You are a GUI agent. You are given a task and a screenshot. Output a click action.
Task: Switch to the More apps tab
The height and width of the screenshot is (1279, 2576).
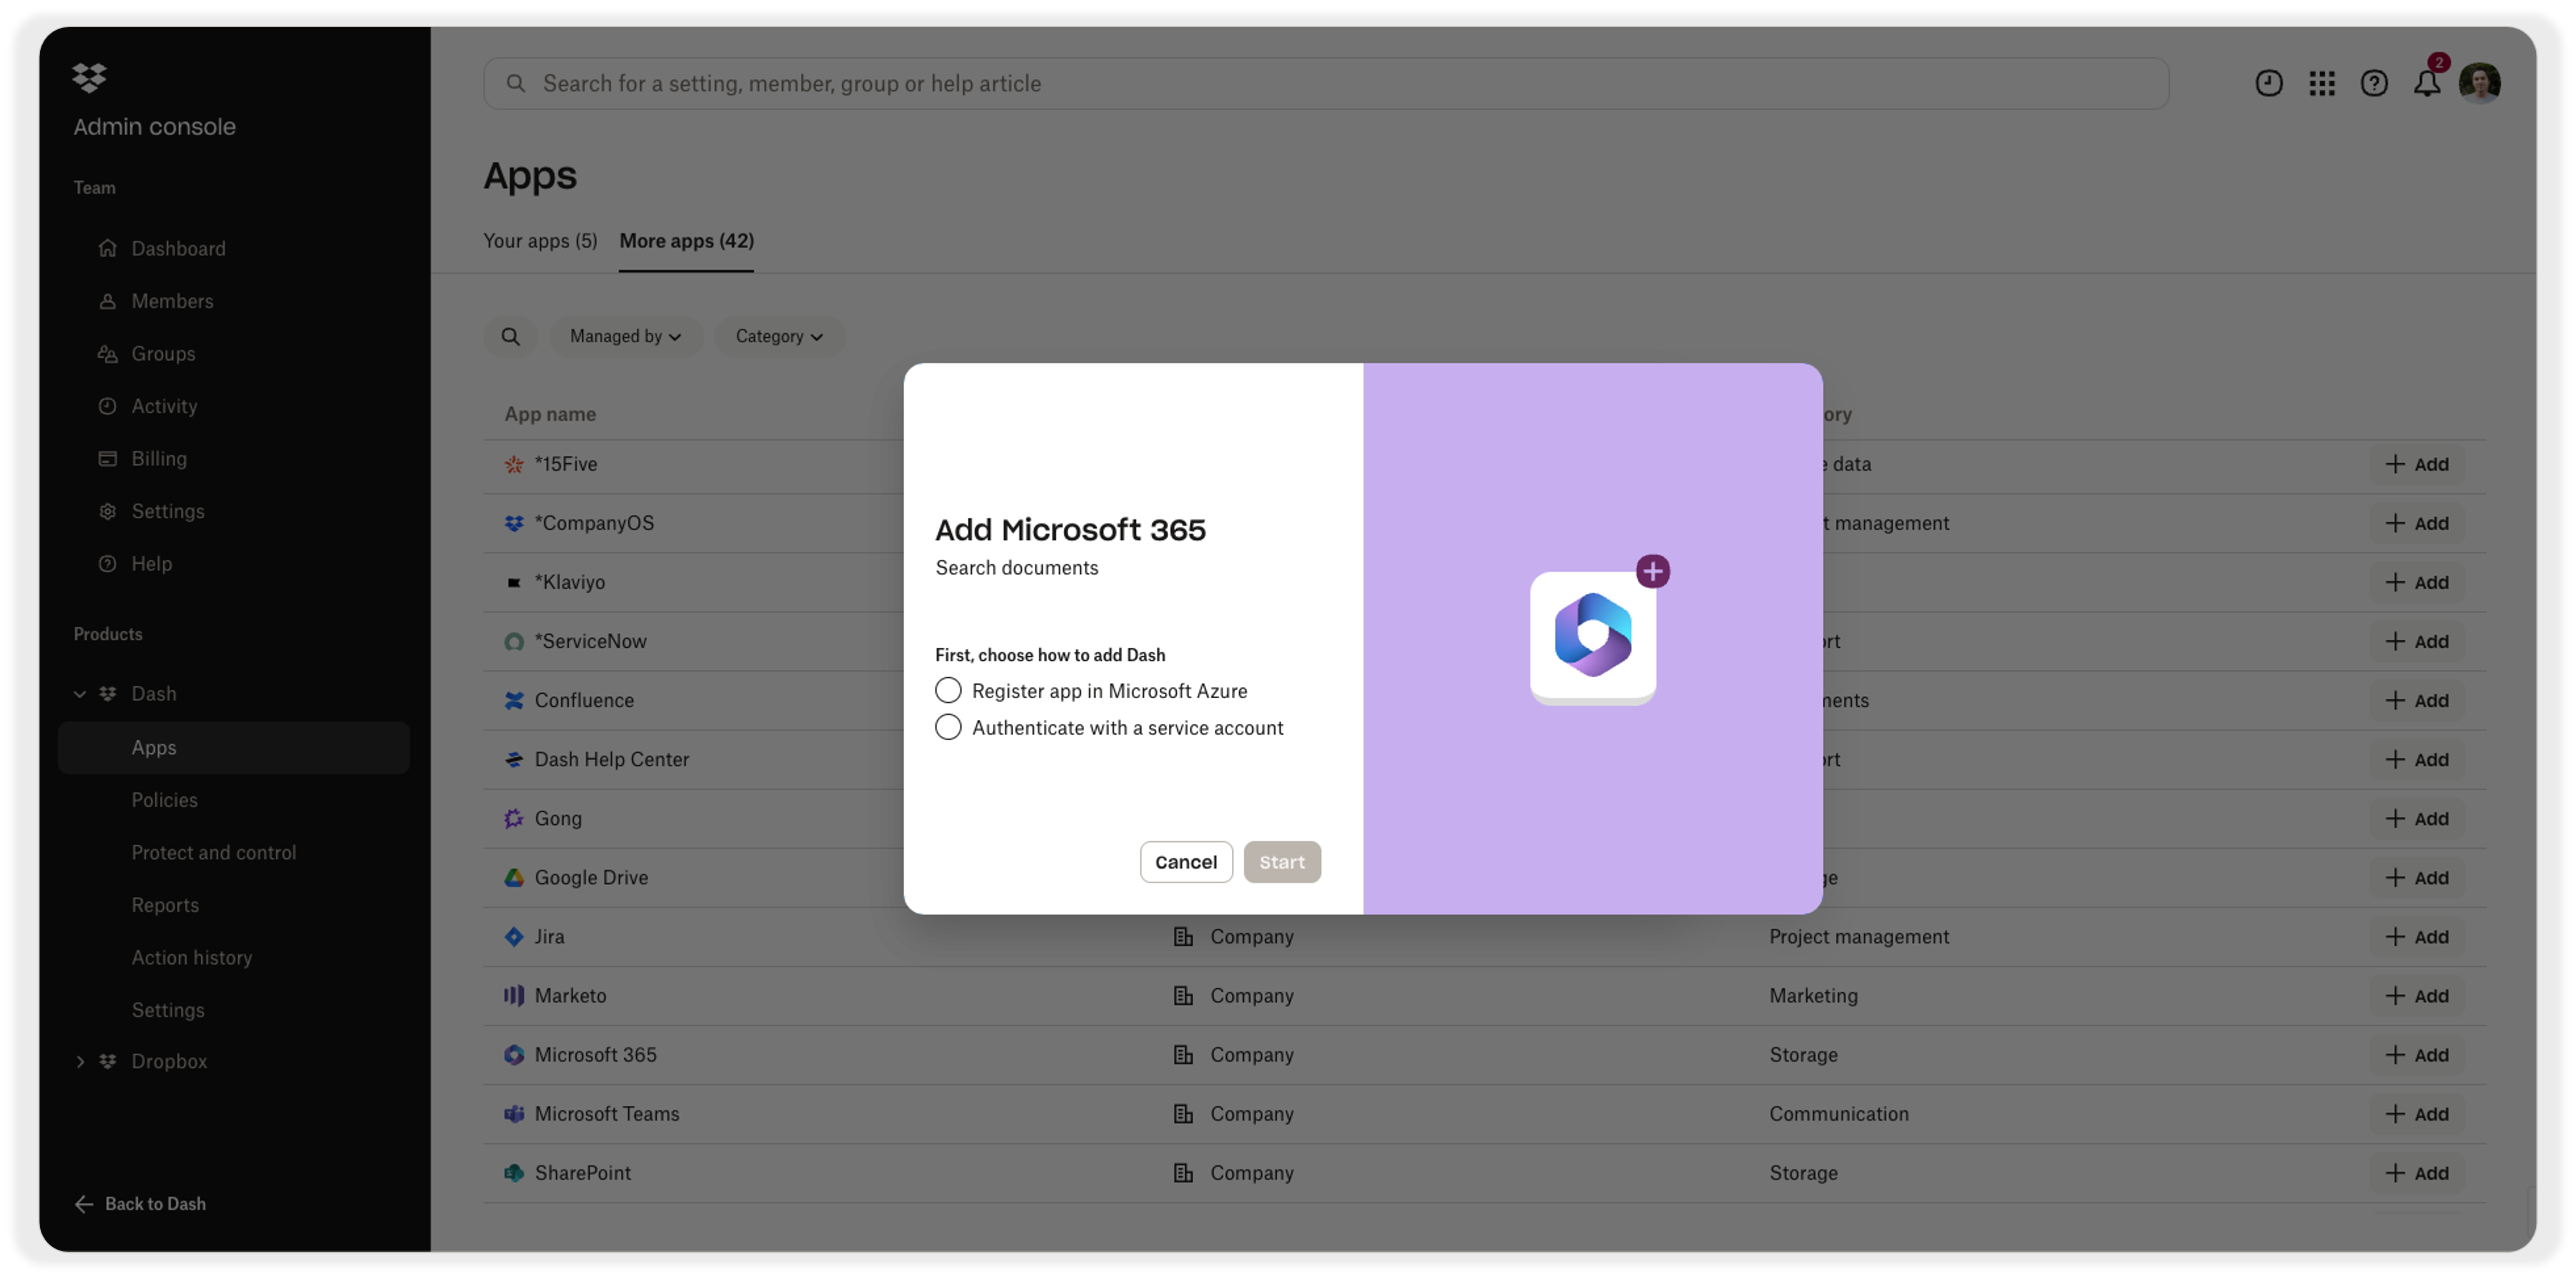(x=686, y=241)
